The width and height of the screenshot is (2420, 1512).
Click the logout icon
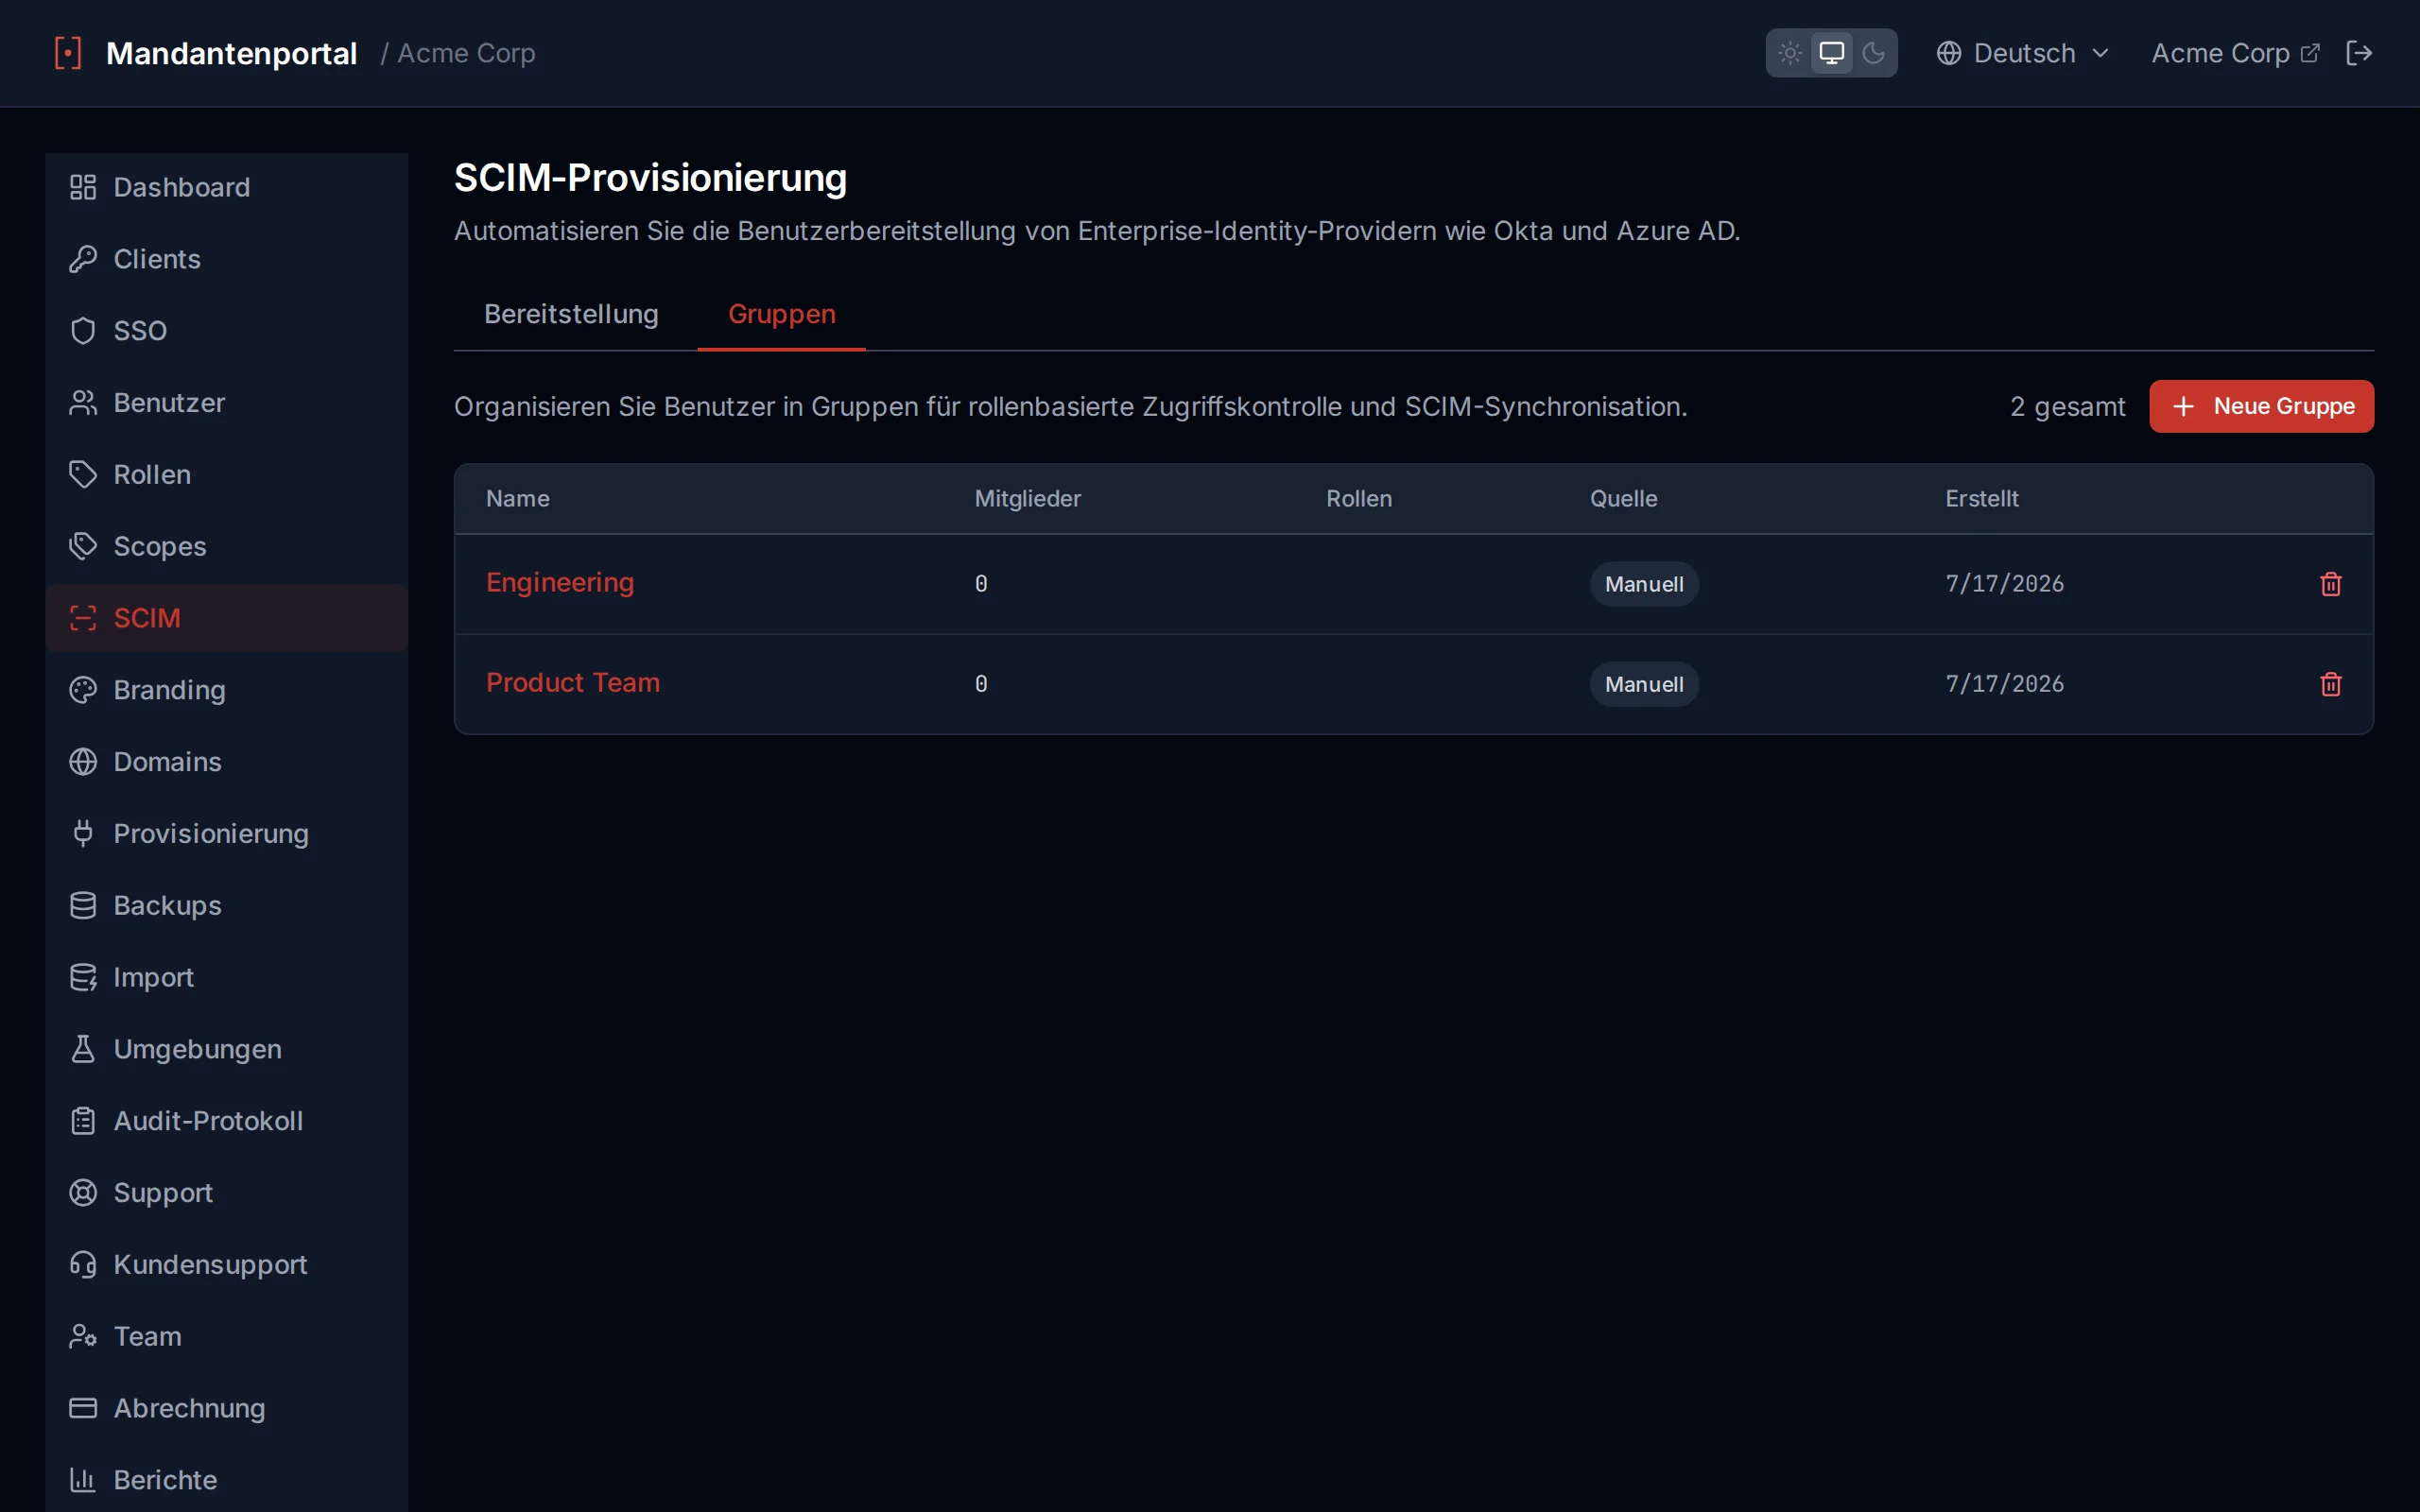[2359, 53]
